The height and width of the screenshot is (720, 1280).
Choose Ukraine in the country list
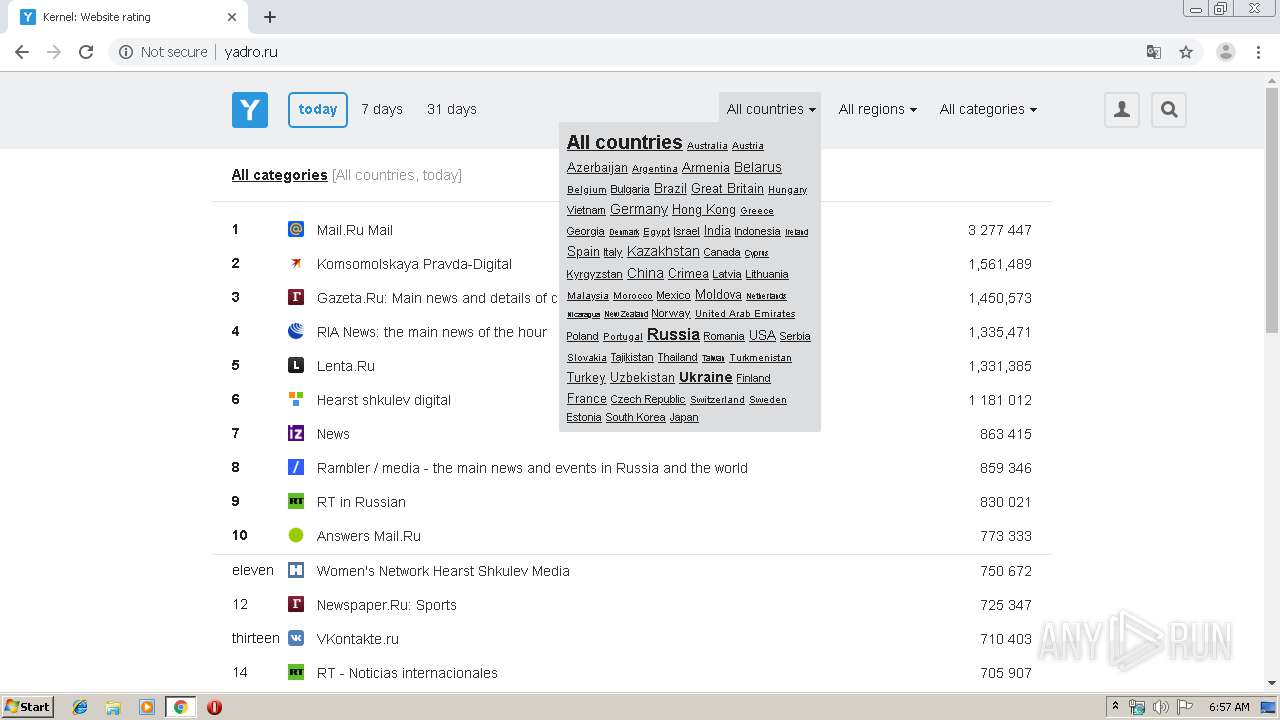(706, 377)
